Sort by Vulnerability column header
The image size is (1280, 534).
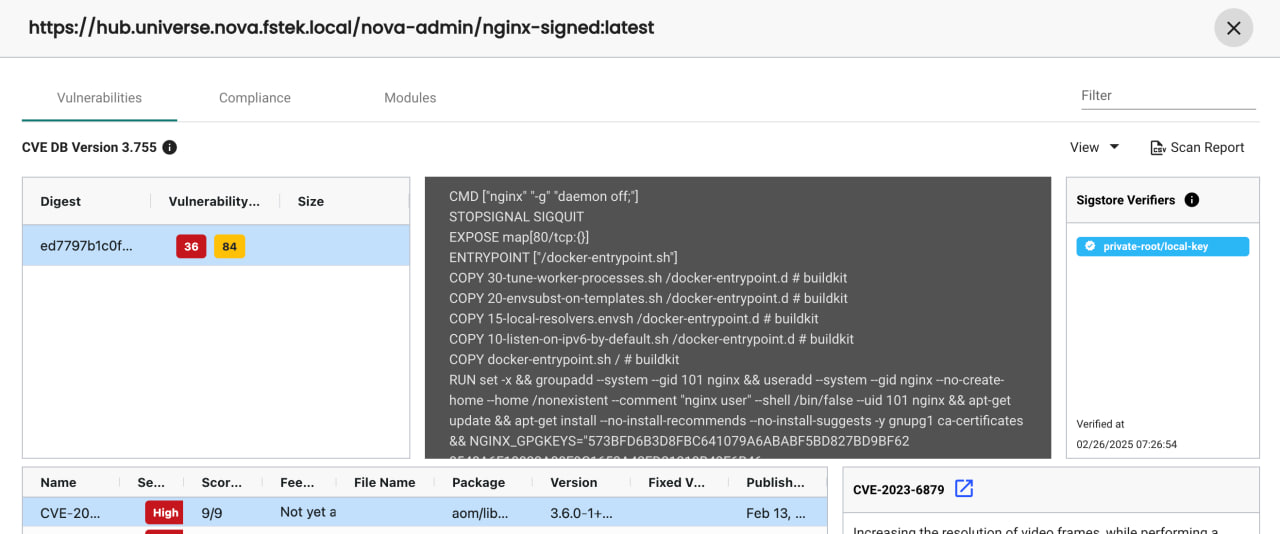pyautogui.click(x=214, y=201)
